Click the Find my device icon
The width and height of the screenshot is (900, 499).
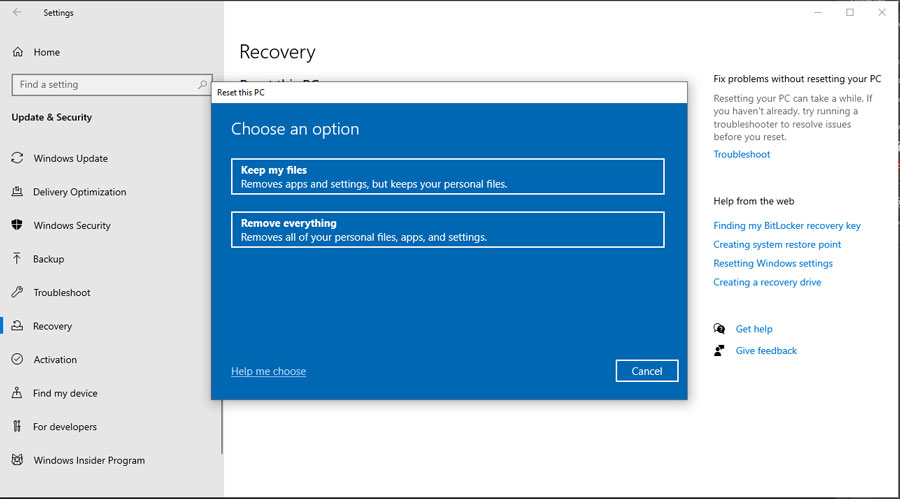(x=17, y=393)
